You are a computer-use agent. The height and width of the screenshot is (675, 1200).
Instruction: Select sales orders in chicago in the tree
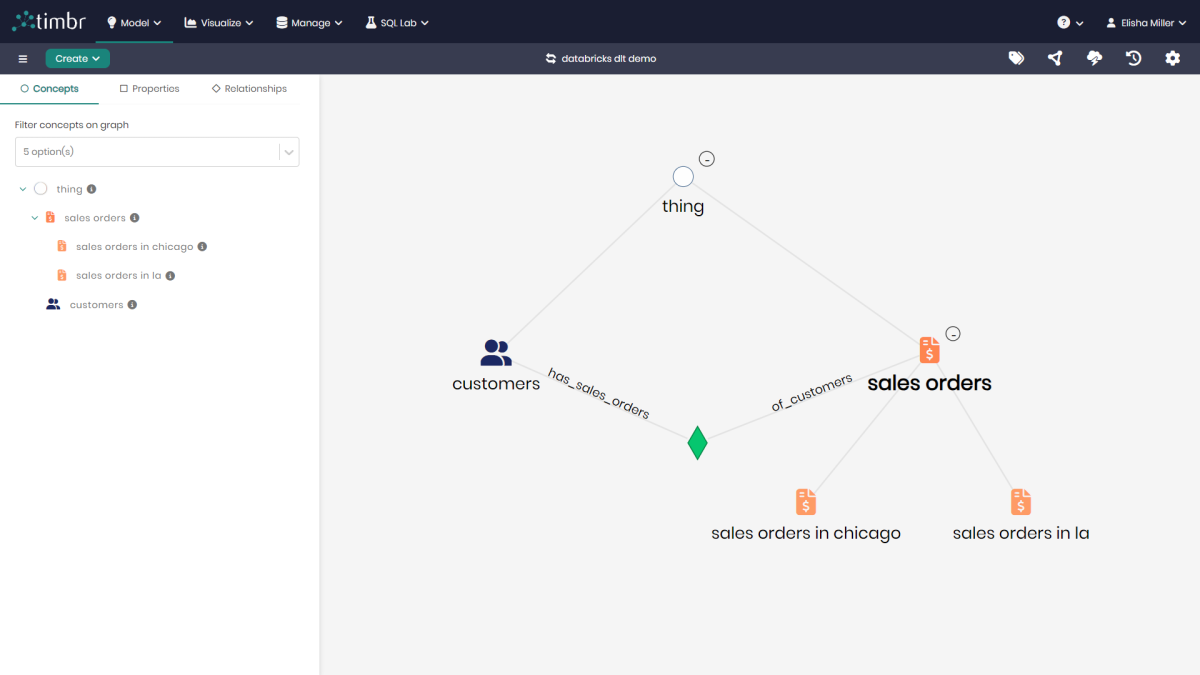137,246
